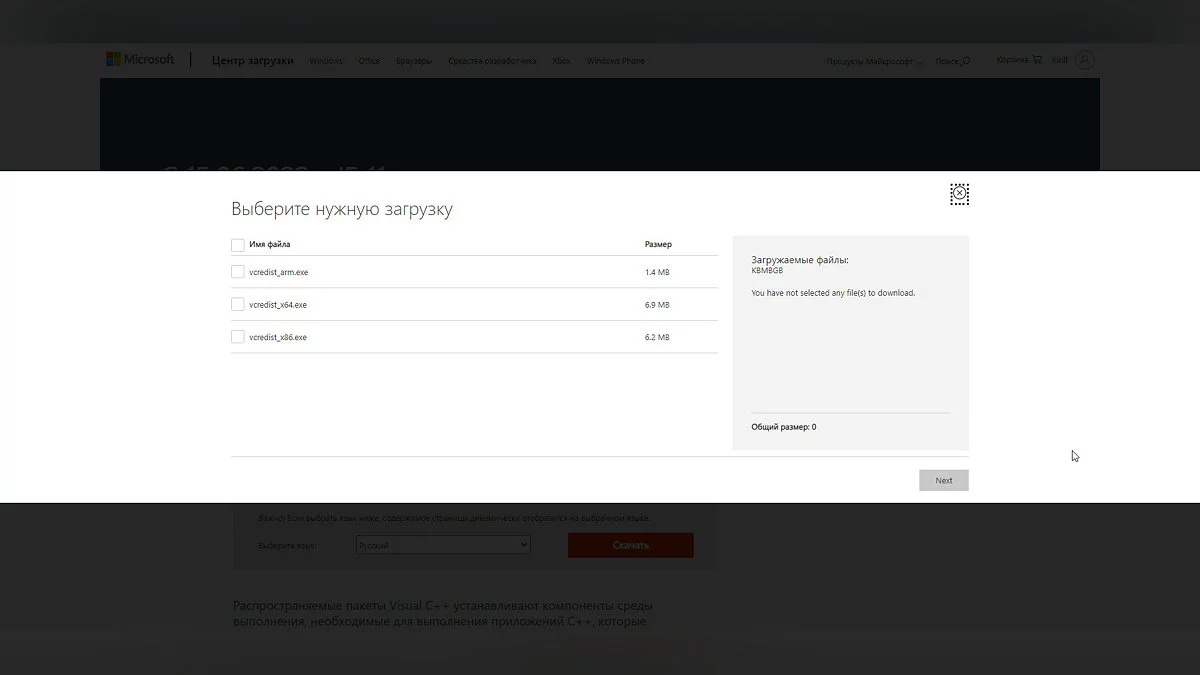Check the vcredist_x64.exe checkbox
This screenshot has height=675, width=1200.
237,304
